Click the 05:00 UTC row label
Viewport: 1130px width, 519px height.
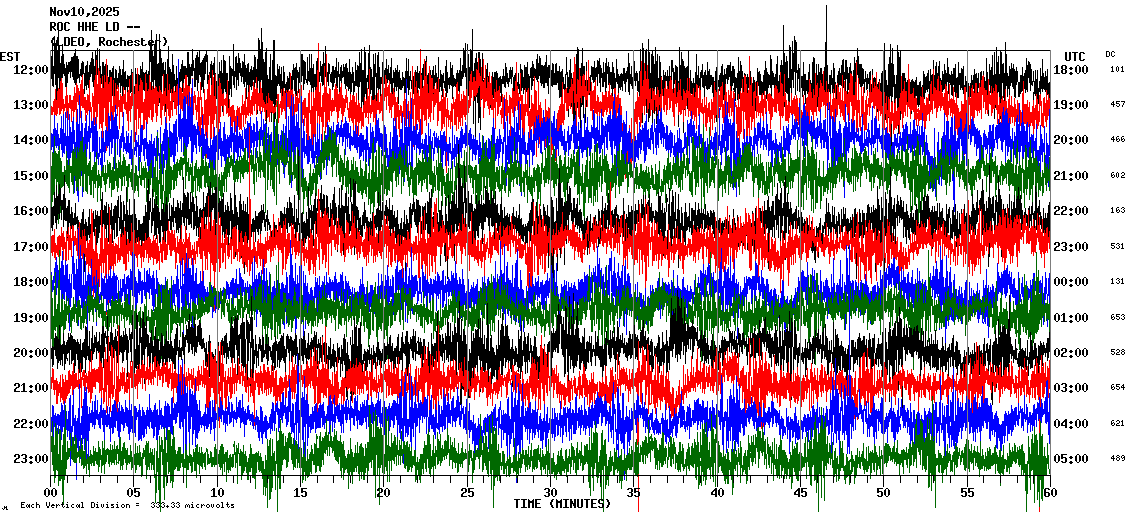[x=1071, y=459]
